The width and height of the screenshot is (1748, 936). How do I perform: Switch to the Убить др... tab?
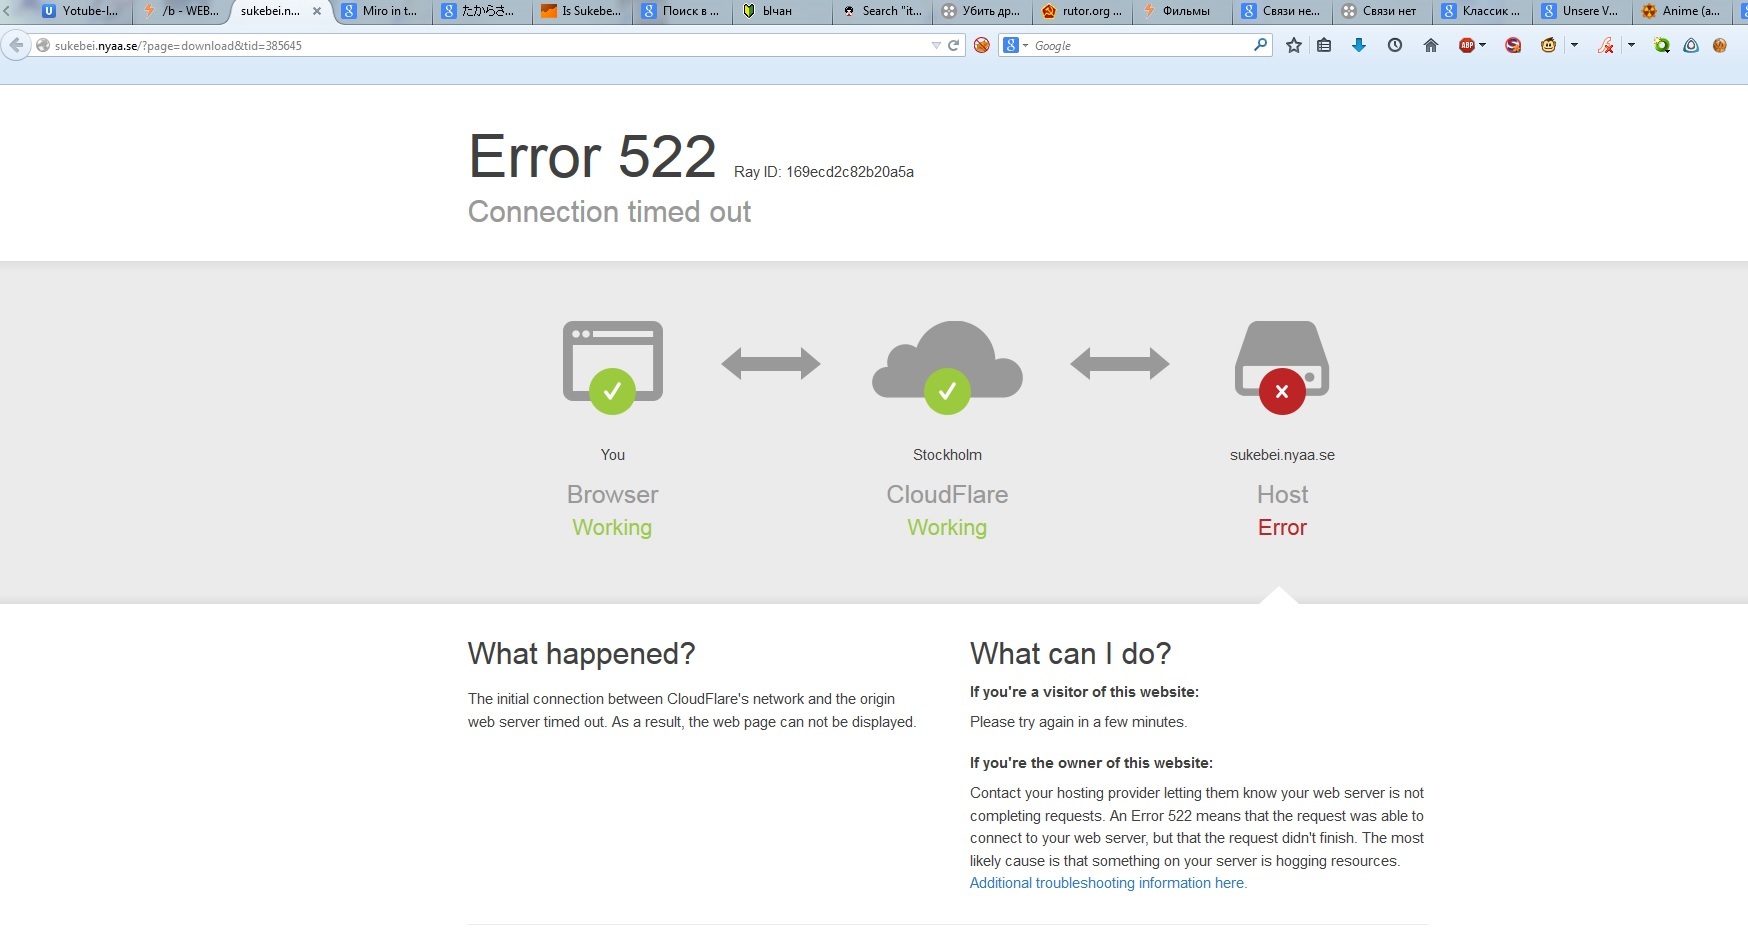[981, 11]
